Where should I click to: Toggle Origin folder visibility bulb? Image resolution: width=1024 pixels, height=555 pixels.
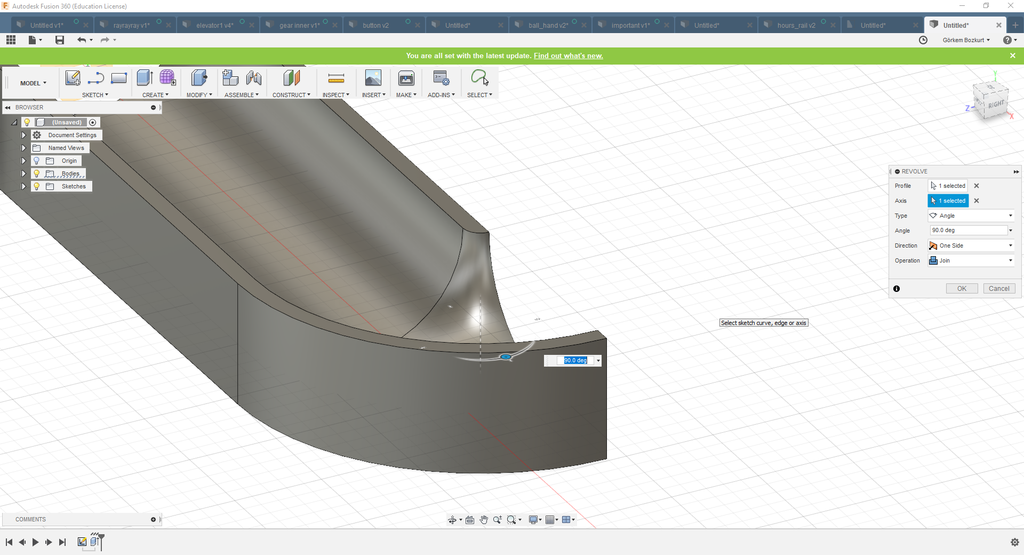click(37, 160)
